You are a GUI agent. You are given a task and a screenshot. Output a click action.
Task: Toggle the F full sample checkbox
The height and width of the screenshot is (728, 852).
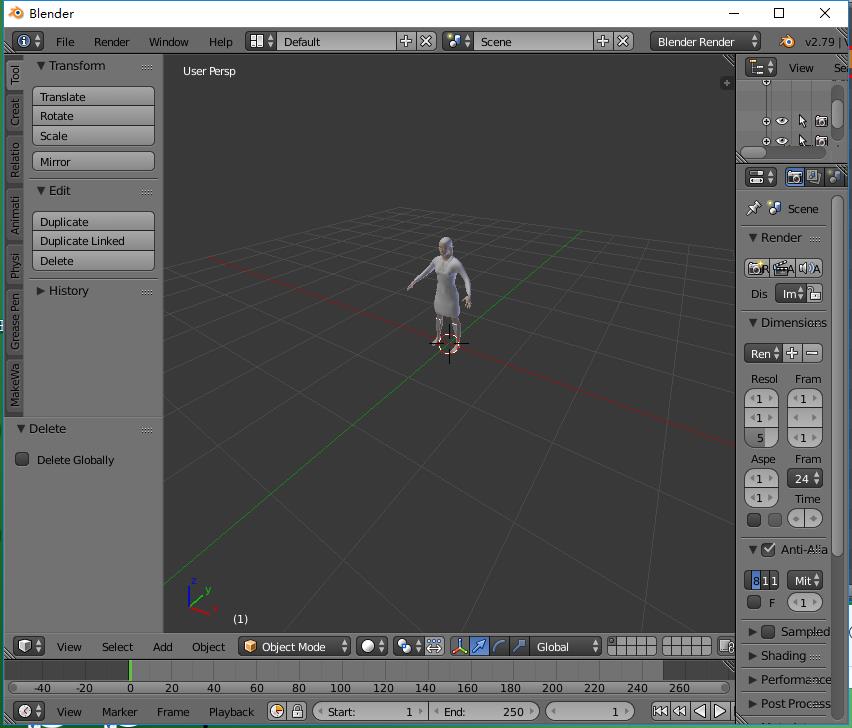(754, 602)
